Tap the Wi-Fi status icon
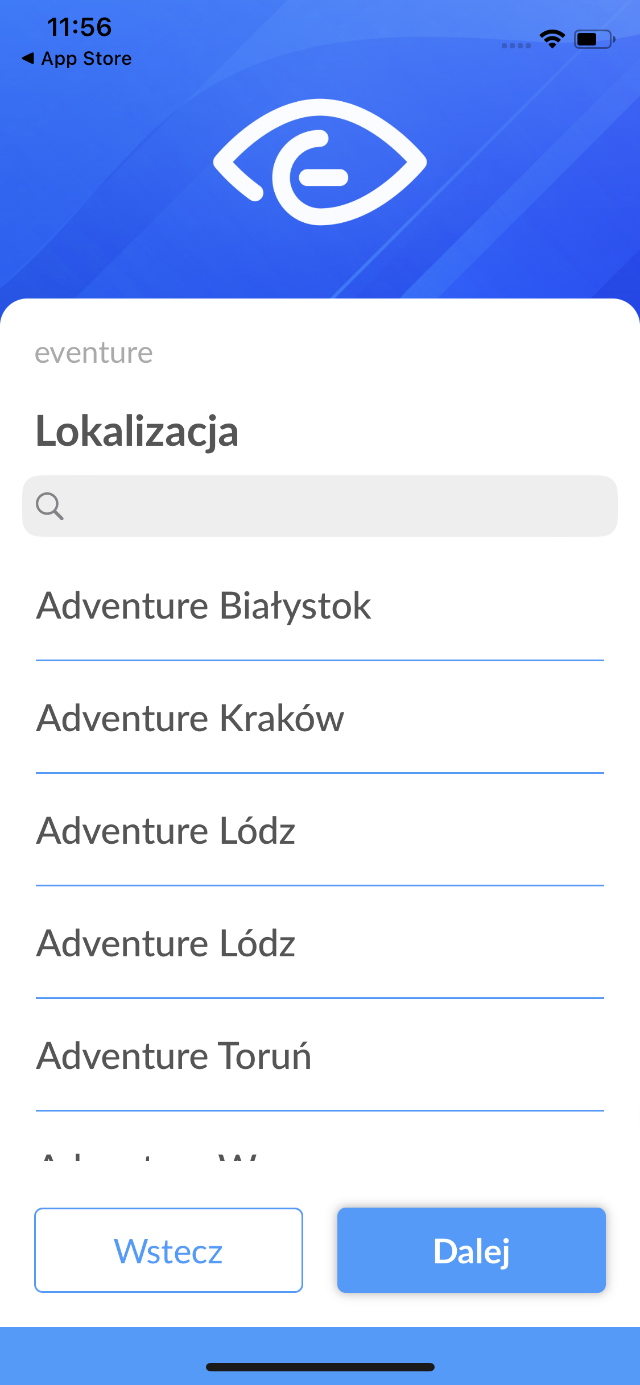 click(551, 39)
